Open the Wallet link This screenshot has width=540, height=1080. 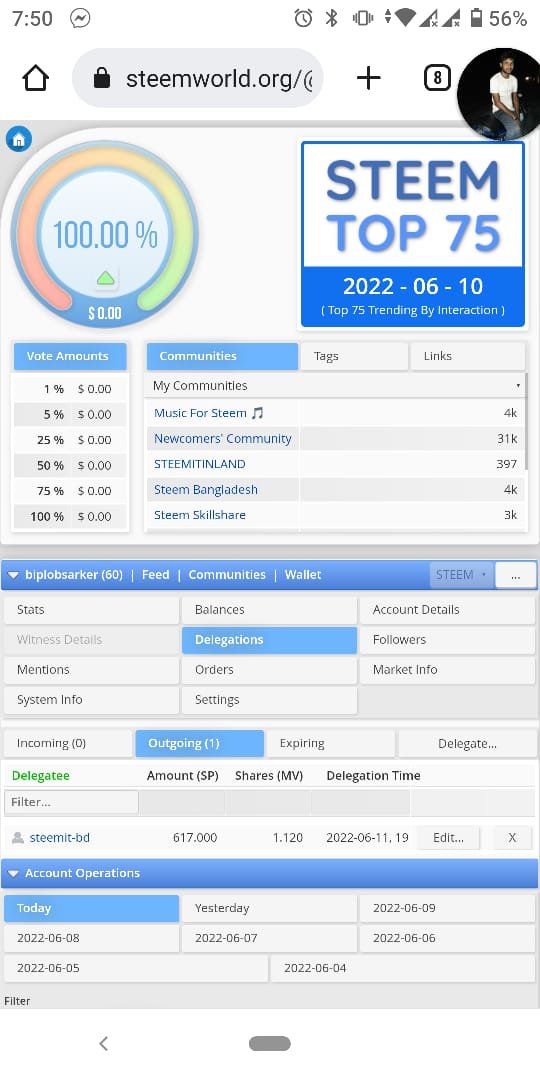pyautogui.click(x=303, y=574)
